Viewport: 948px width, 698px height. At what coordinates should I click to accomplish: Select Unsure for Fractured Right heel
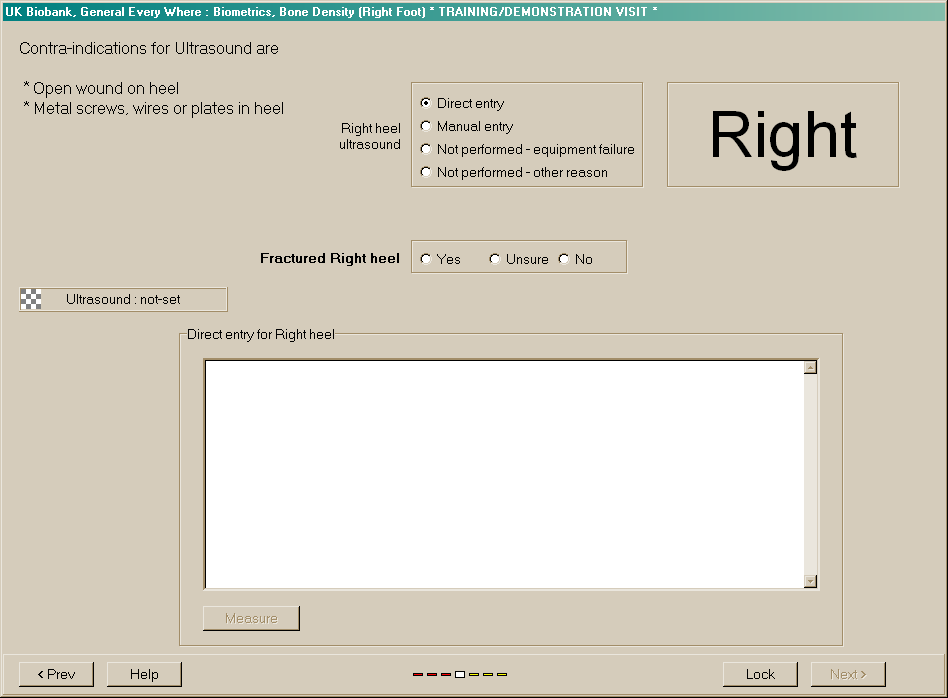[x=495, y=259]
